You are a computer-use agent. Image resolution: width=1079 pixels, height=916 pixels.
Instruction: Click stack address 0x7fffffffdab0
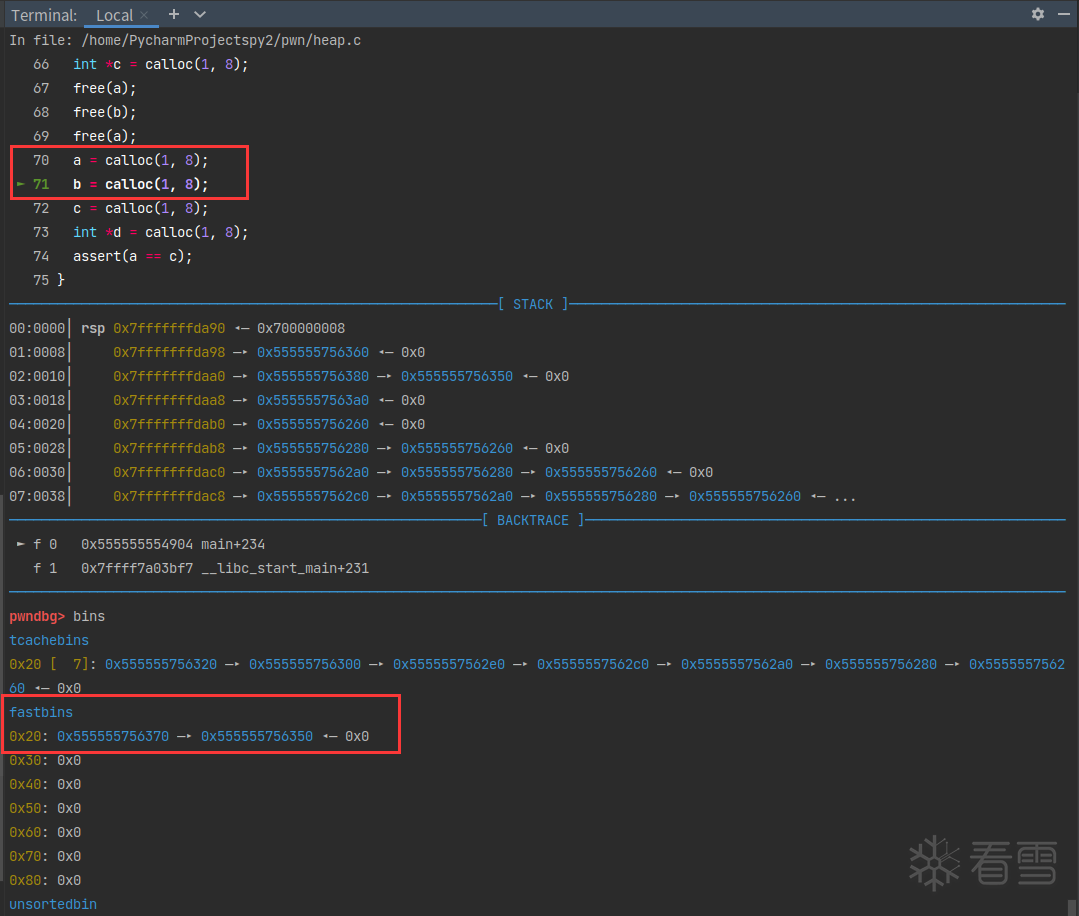coord(169,425)
